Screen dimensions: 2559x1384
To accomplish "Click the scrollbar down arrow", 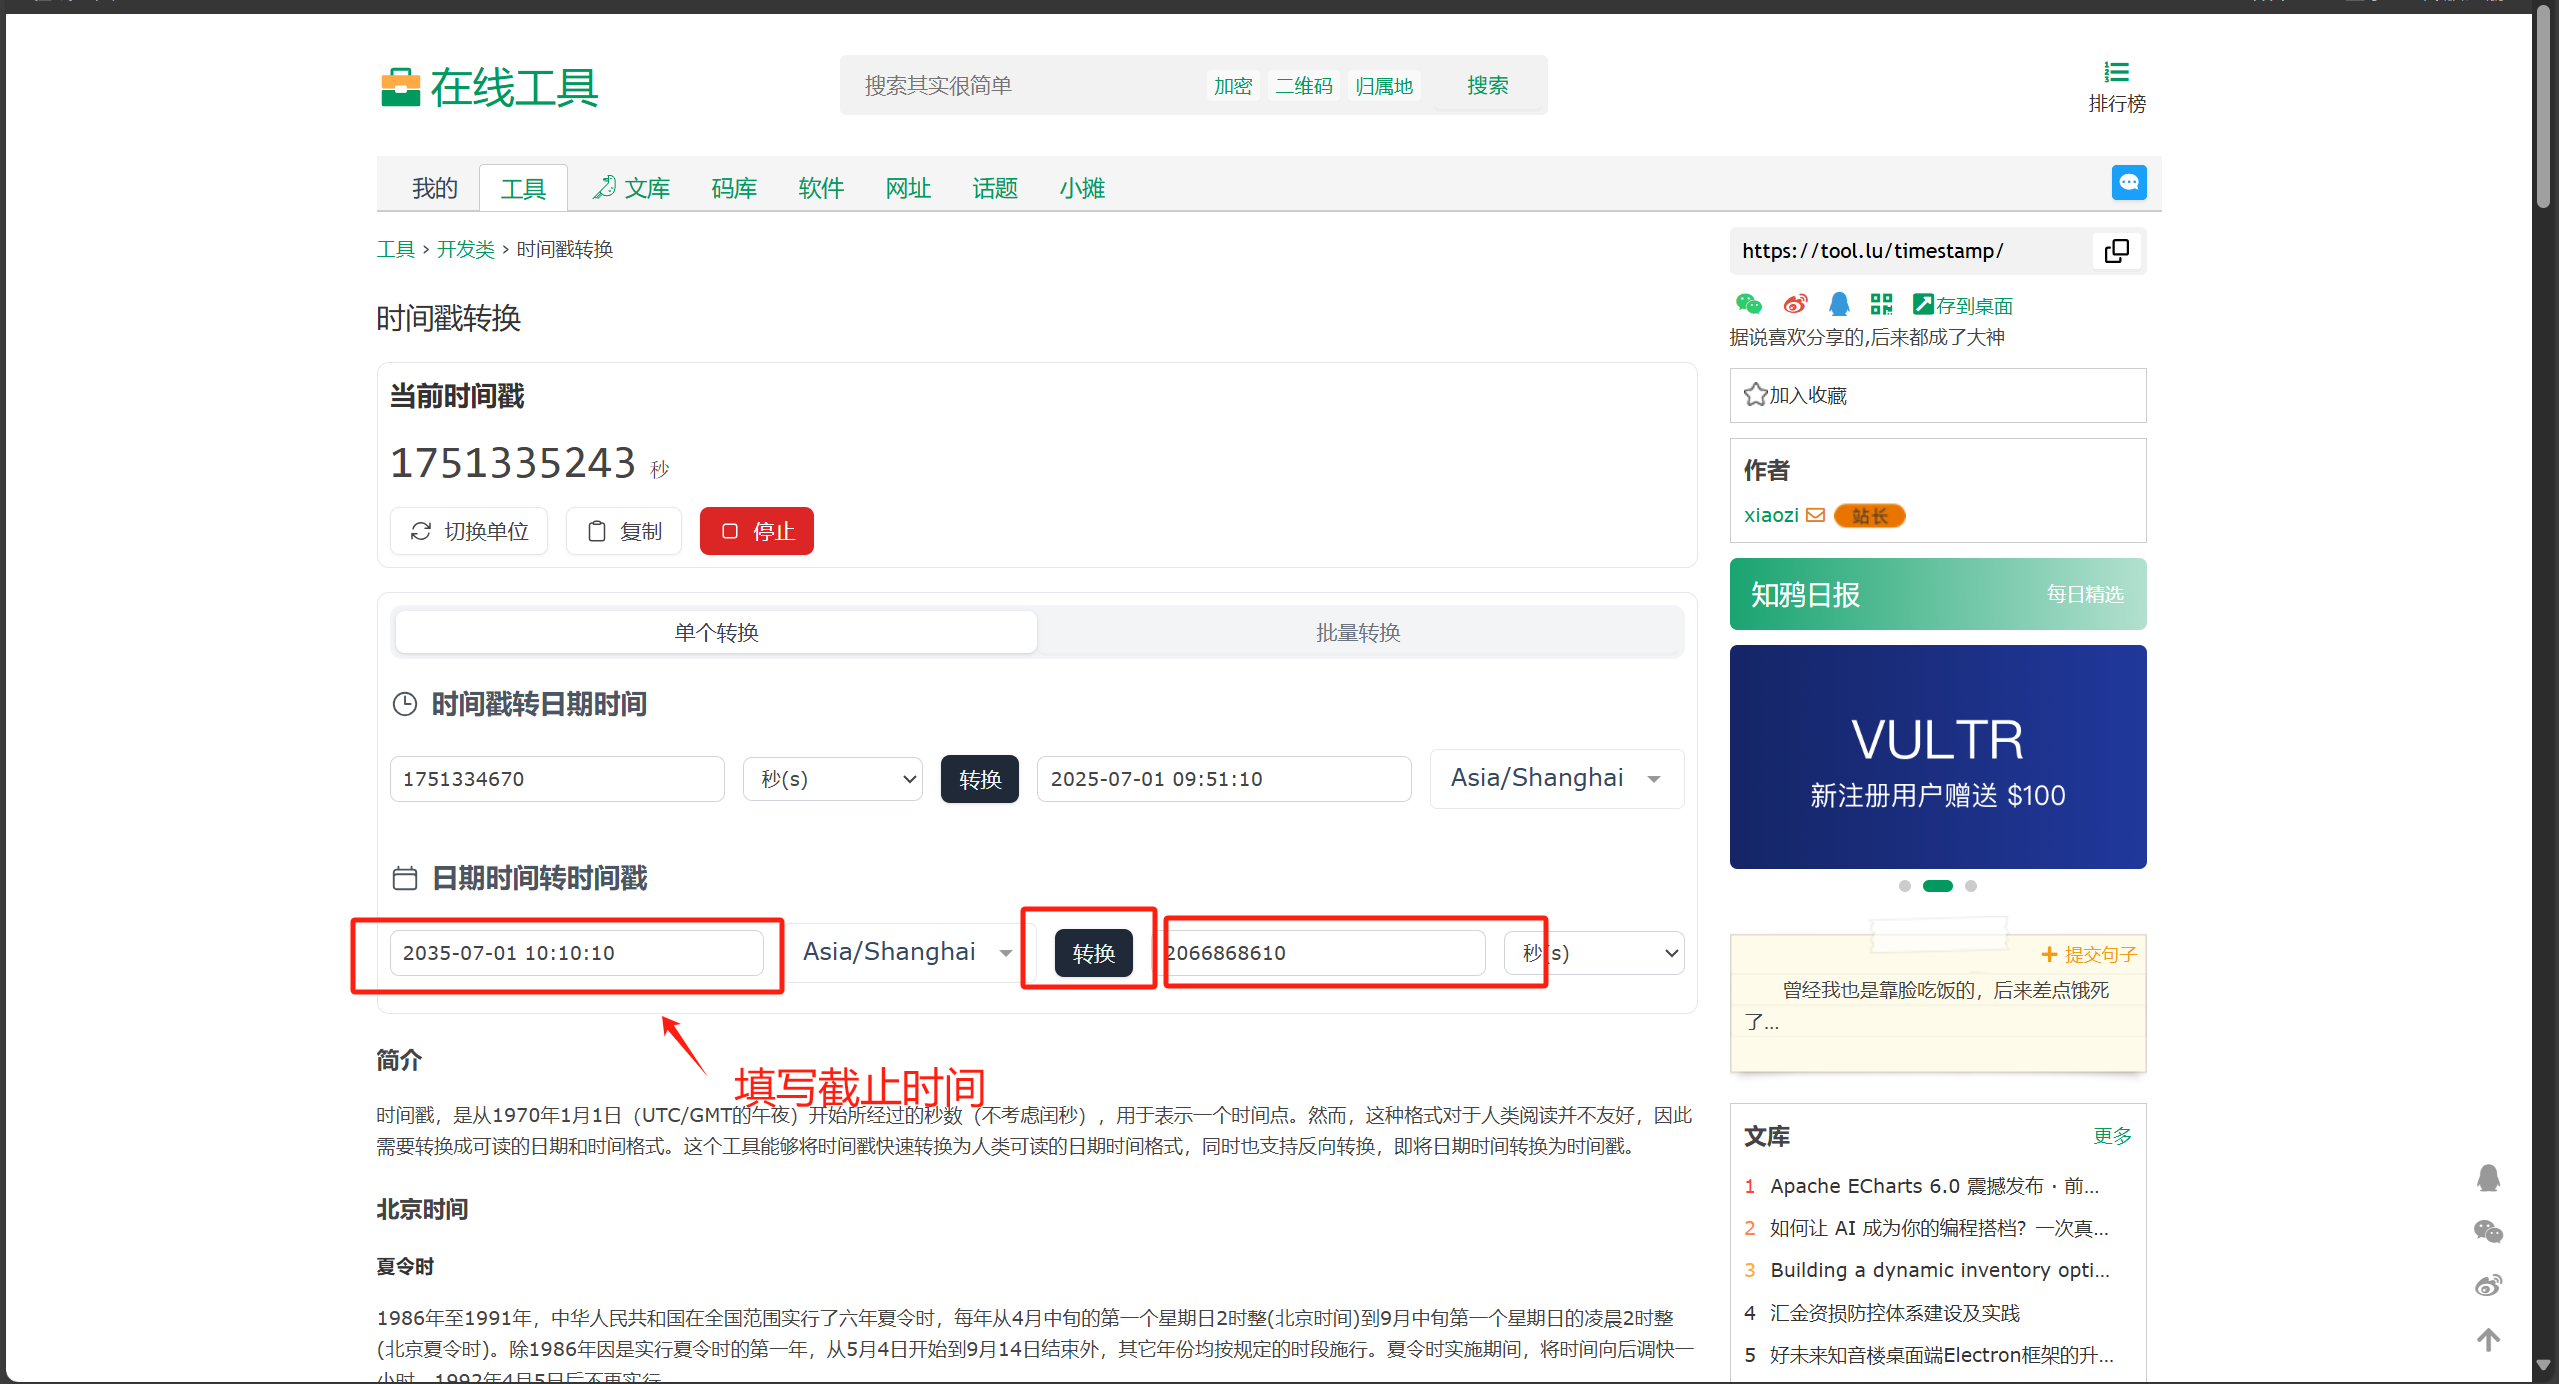I will [2544, 1366].
